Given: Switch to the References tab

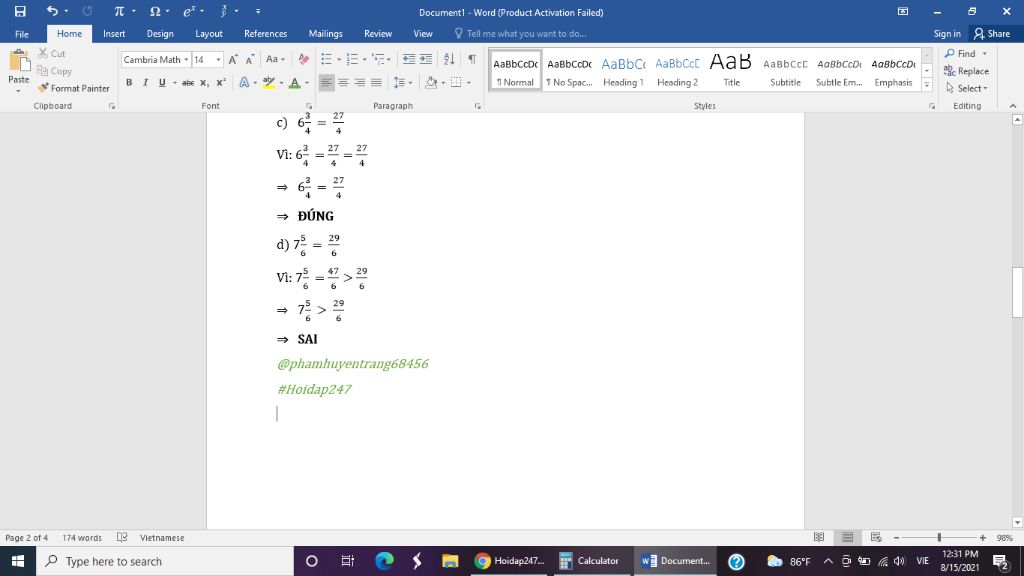Looking at the screenshot, I should point(265,33).
